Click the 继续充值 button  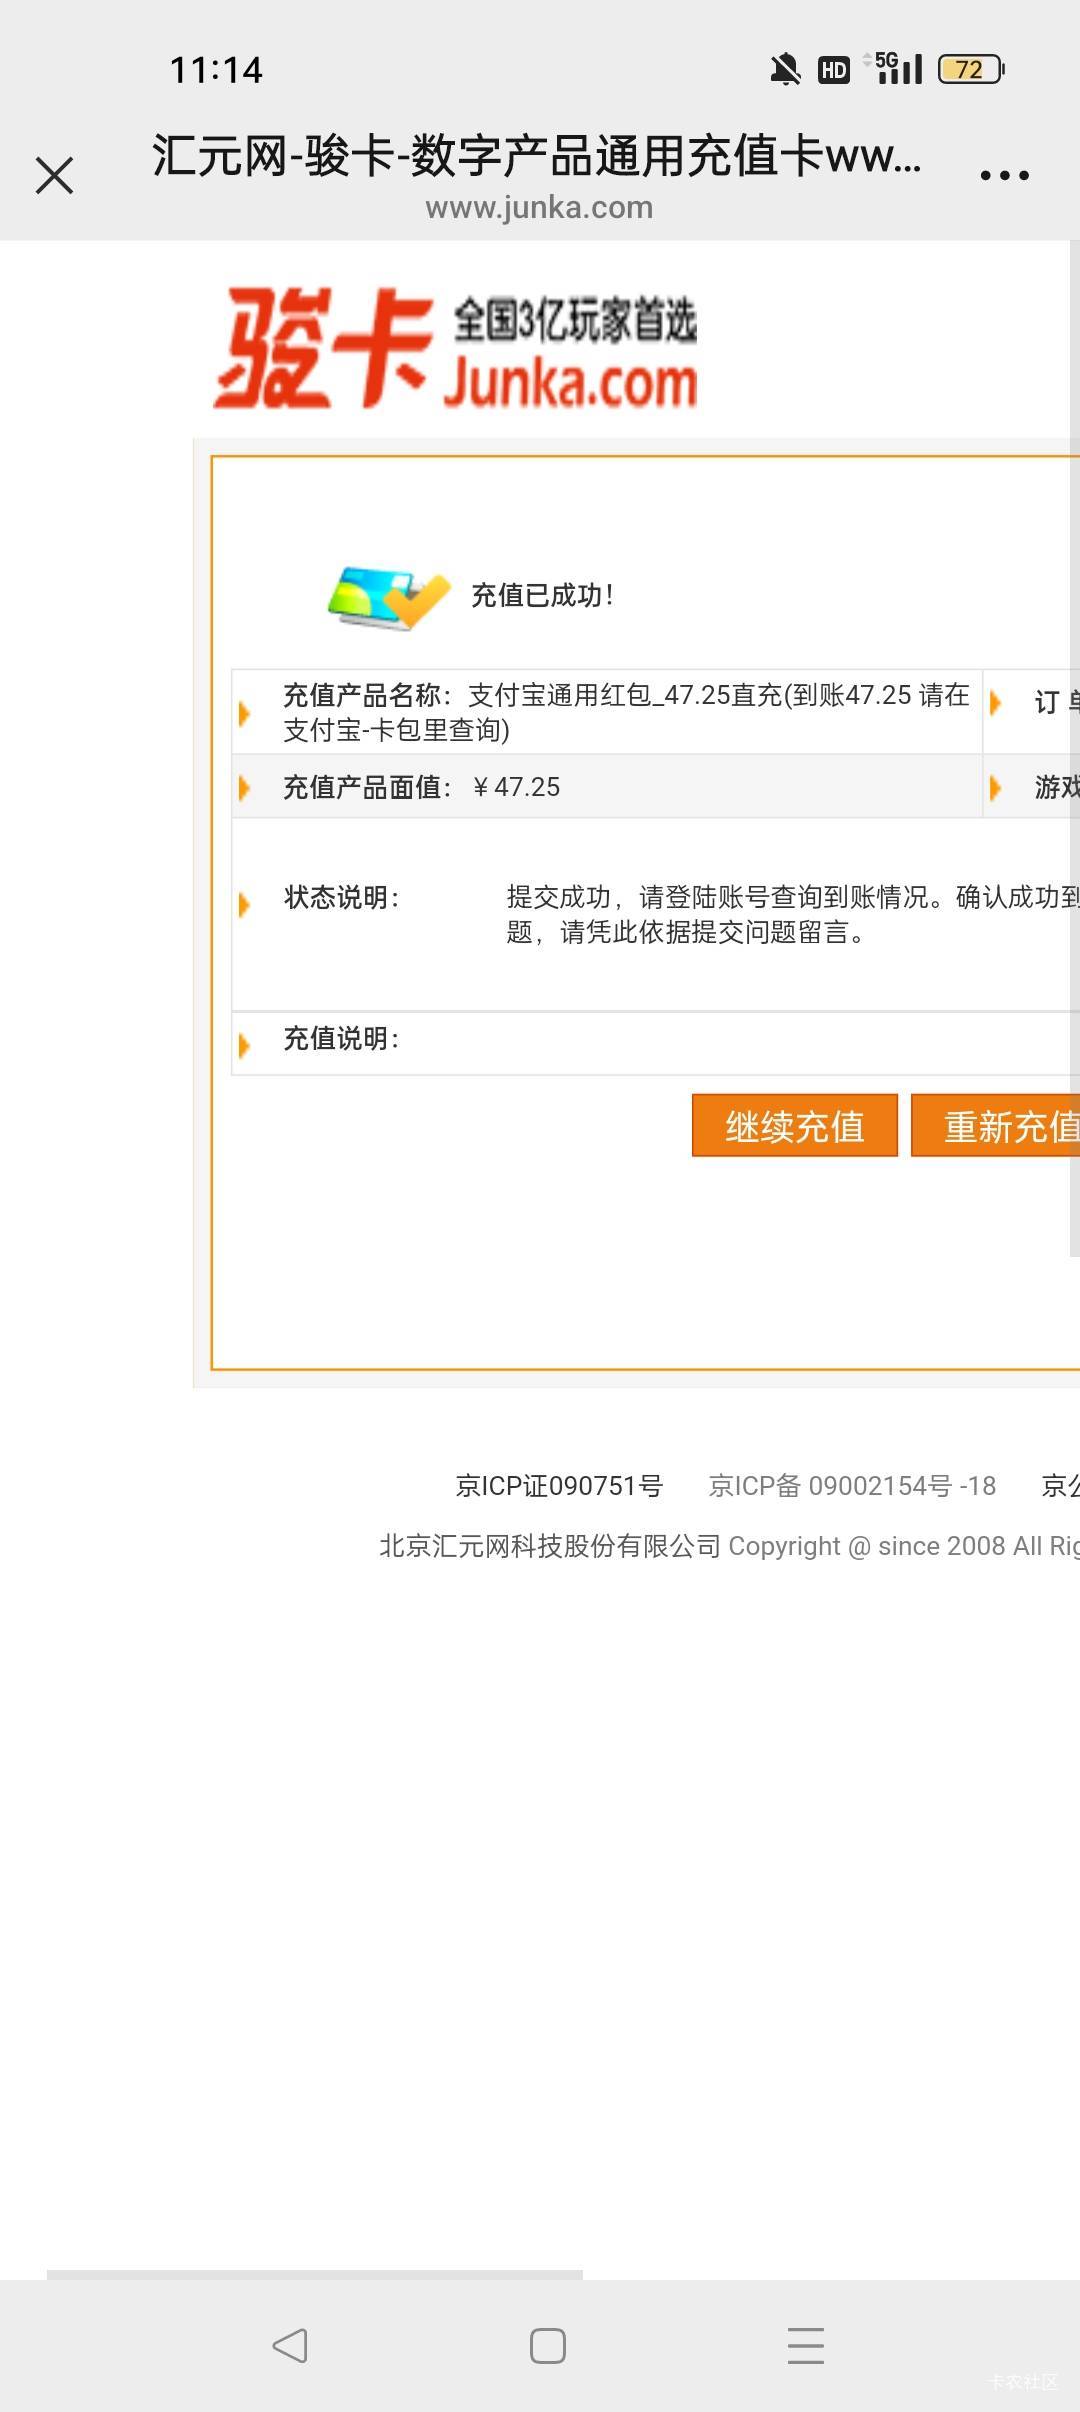point(795,1126)
